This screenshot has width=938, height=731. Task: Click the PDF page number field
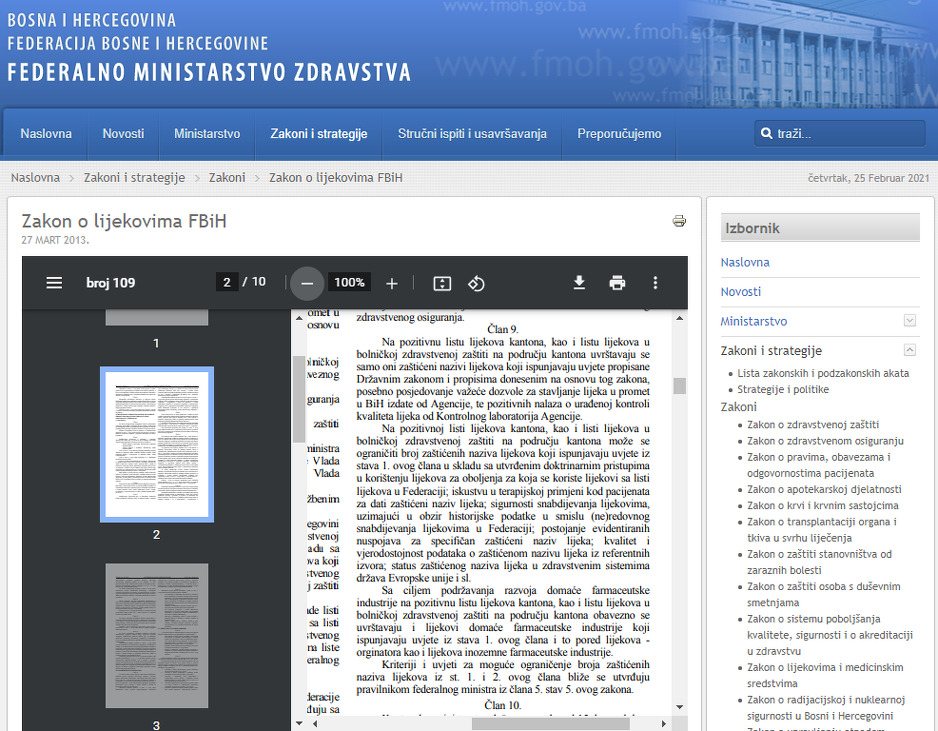point(228,283)
